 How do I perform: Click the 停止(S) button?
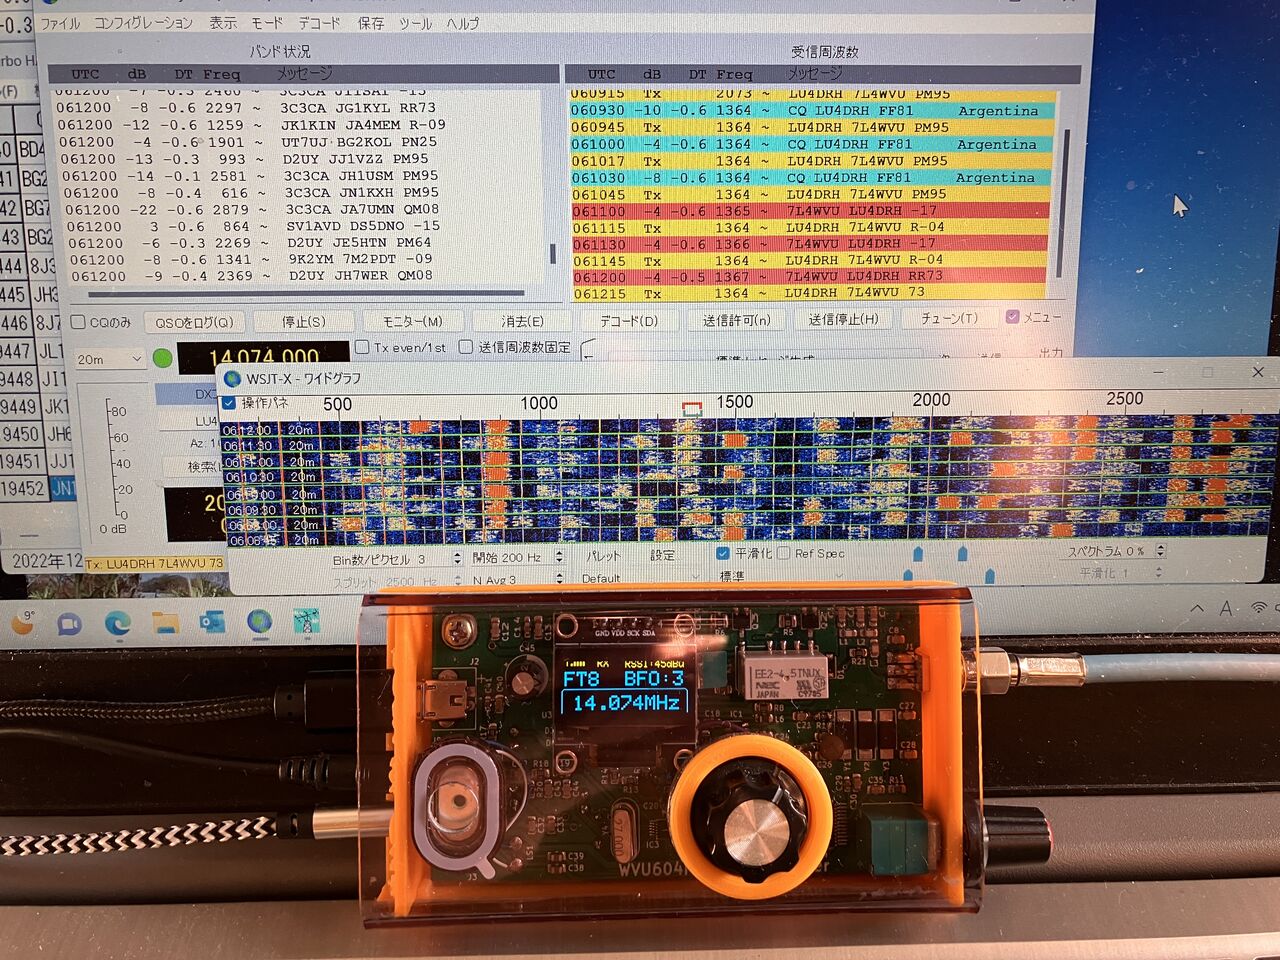pyautogui.click(x=303, y=322)
